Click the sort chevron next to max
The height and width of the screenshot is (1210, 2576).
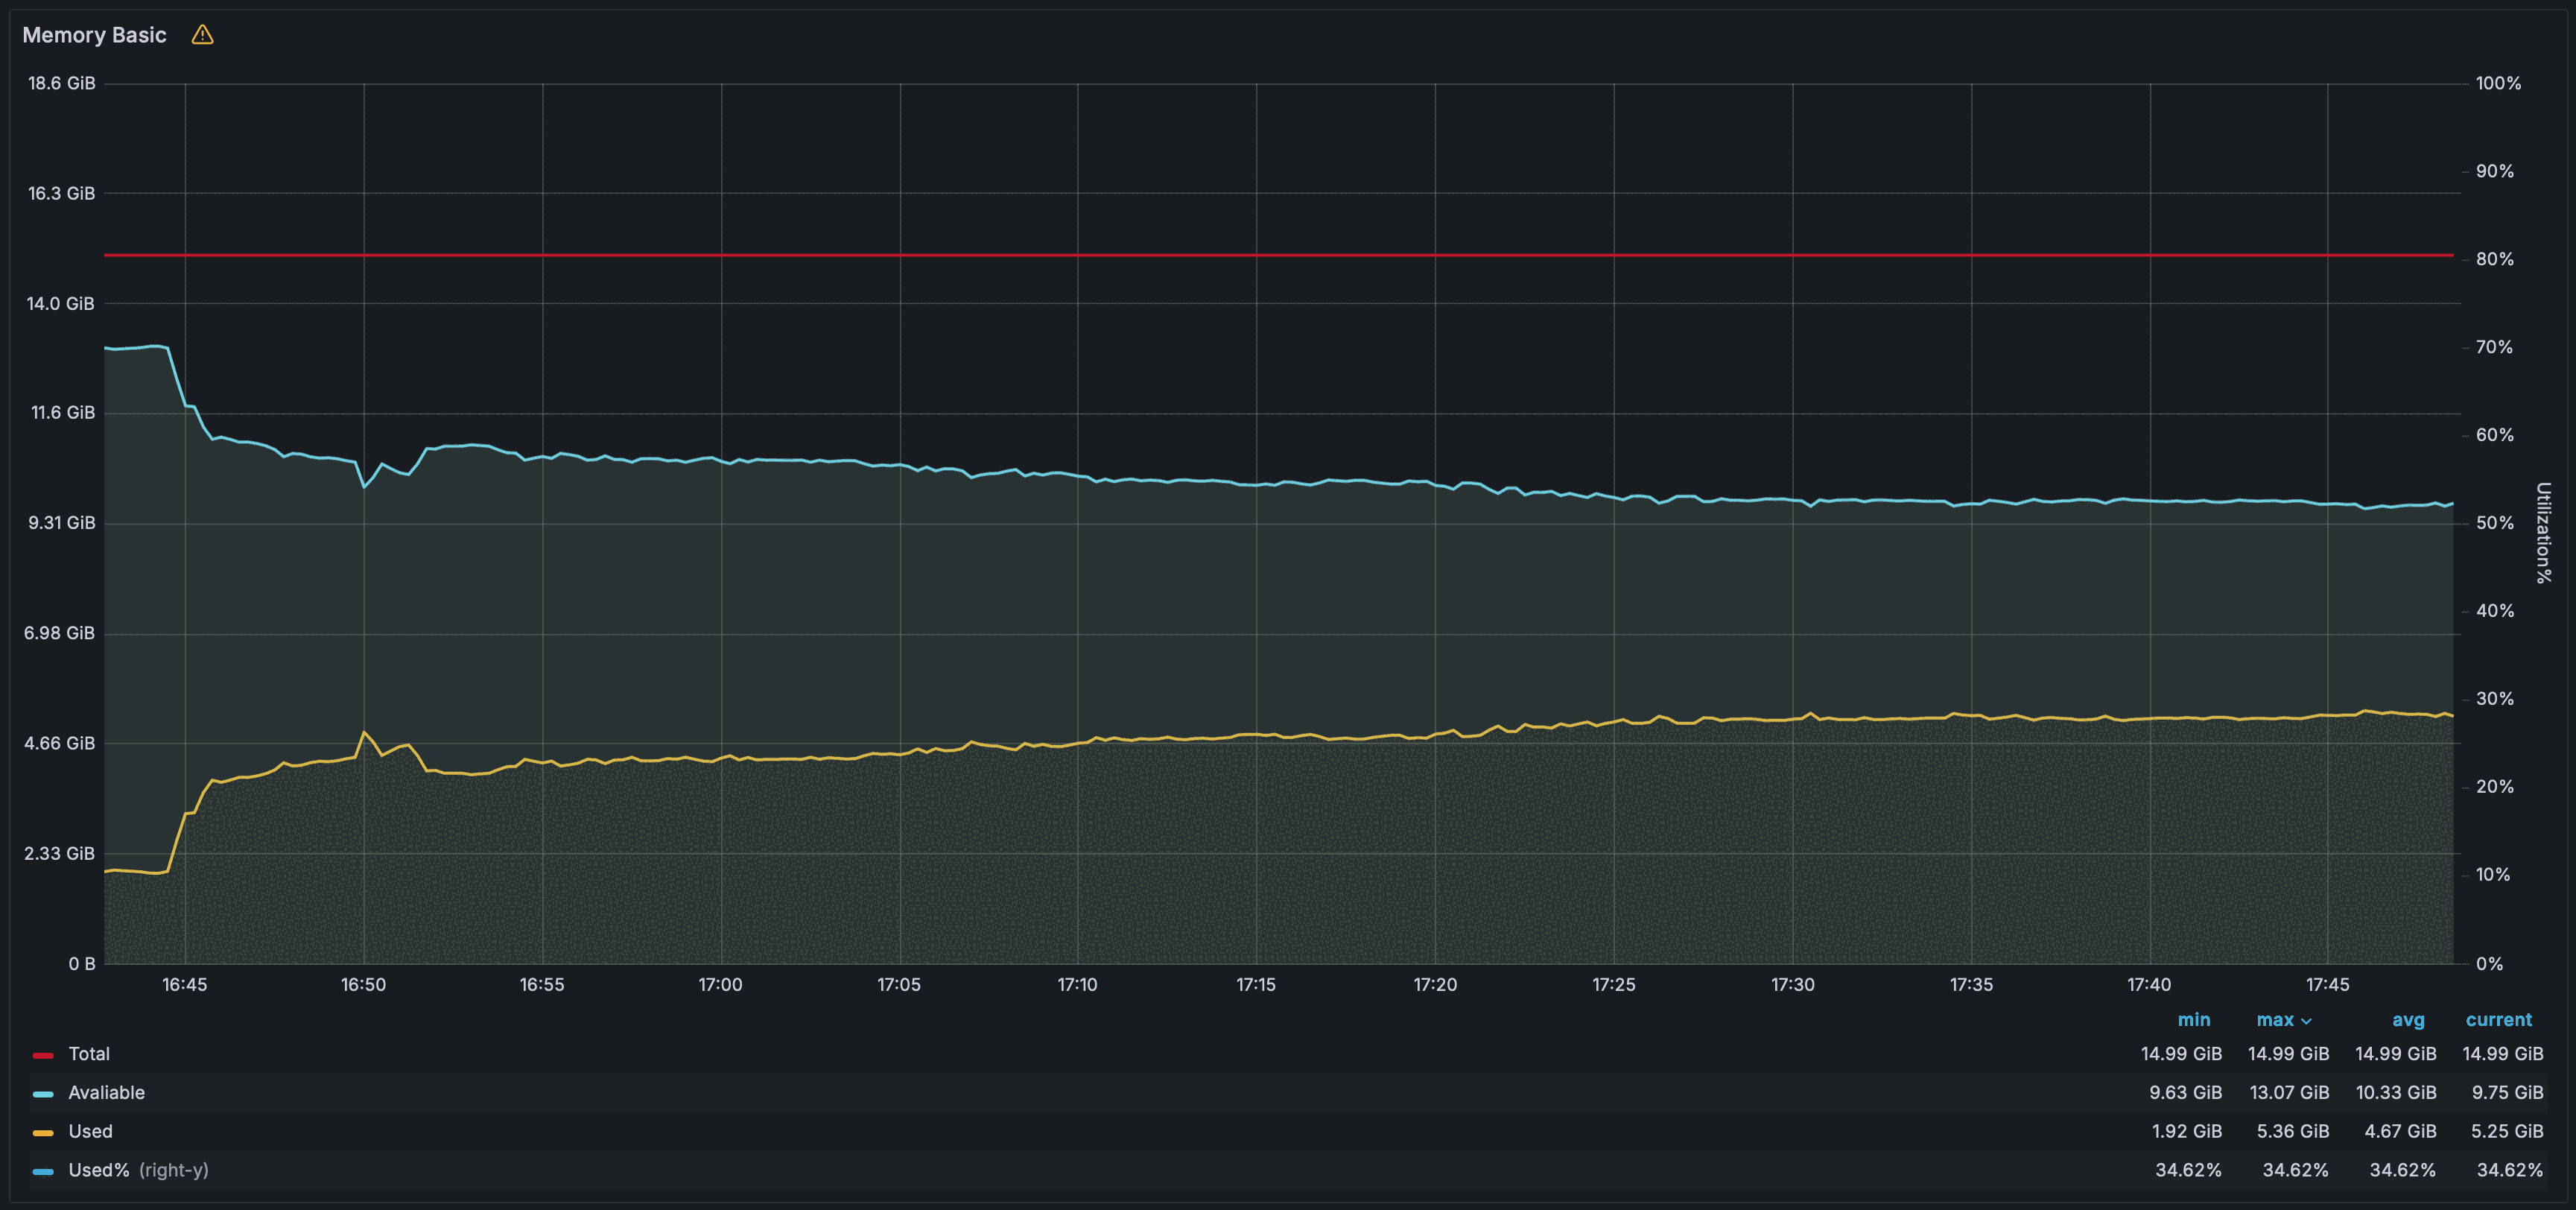pyautogui.click(x=2307, y=1021)
